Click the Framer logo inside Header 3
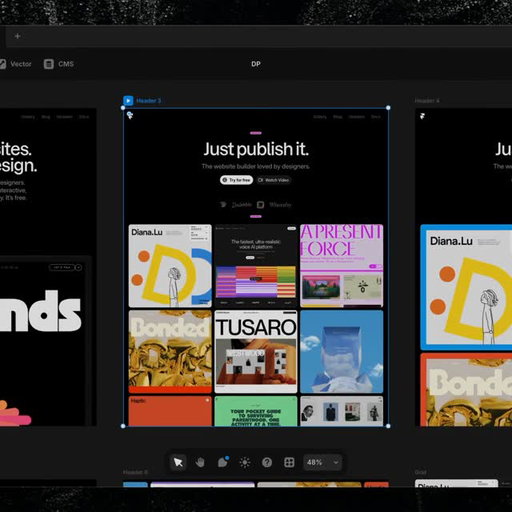The height and width of the screenshot is (512, 512). click(x=130, y=115)
